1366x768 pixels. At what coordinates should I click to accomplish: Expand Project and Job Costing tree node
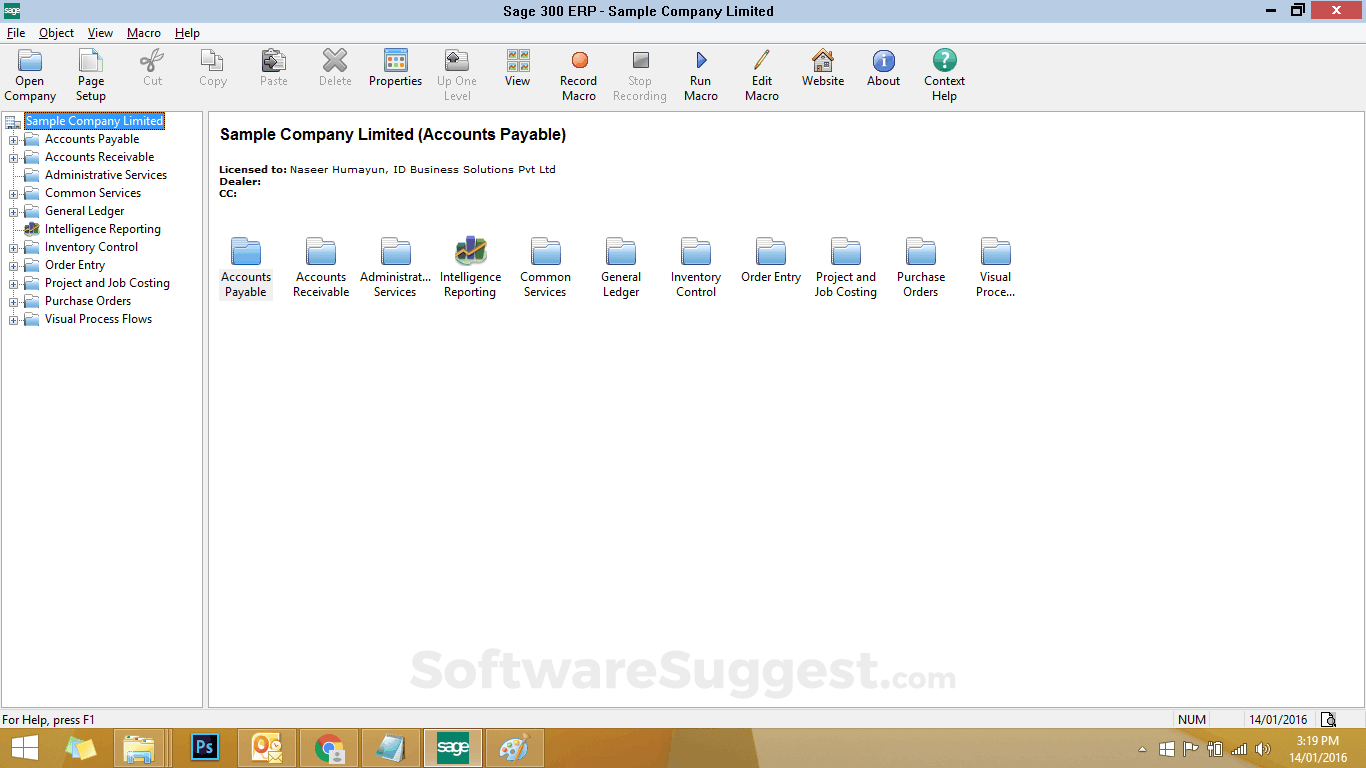coord(14,283)
